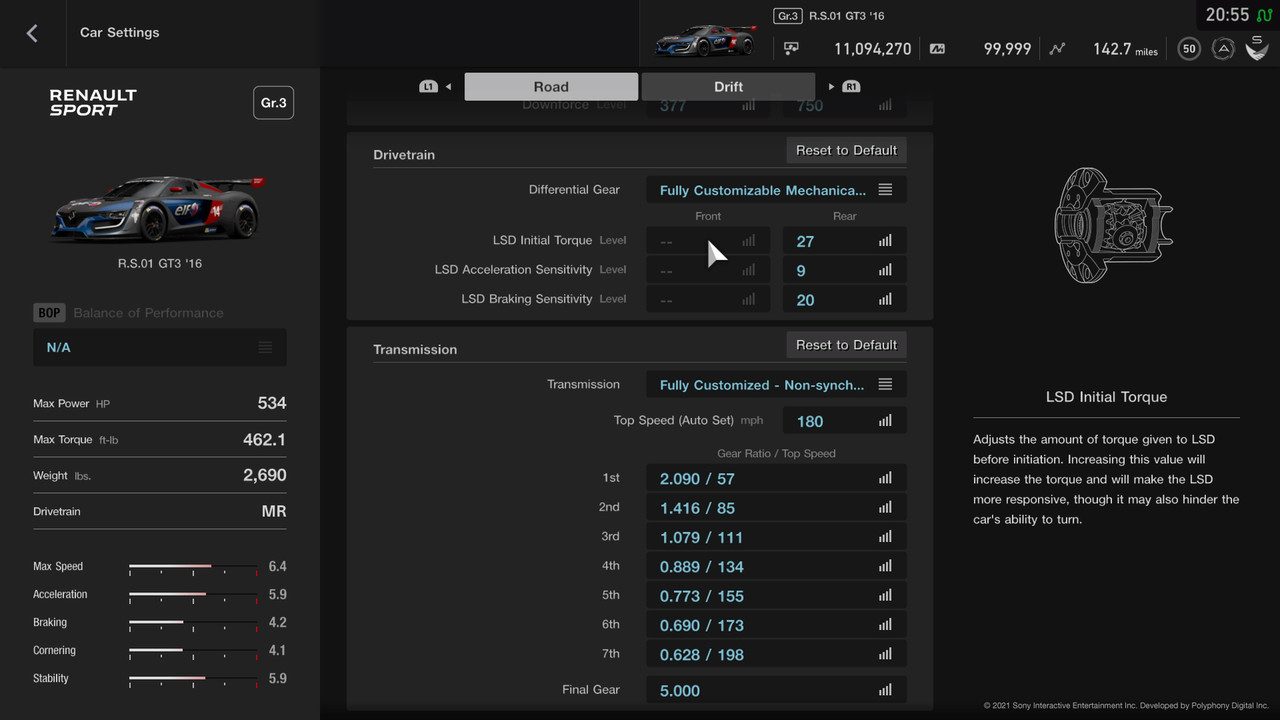Adjust 6th gear ratio 0.690 / 173

[776, 625]
